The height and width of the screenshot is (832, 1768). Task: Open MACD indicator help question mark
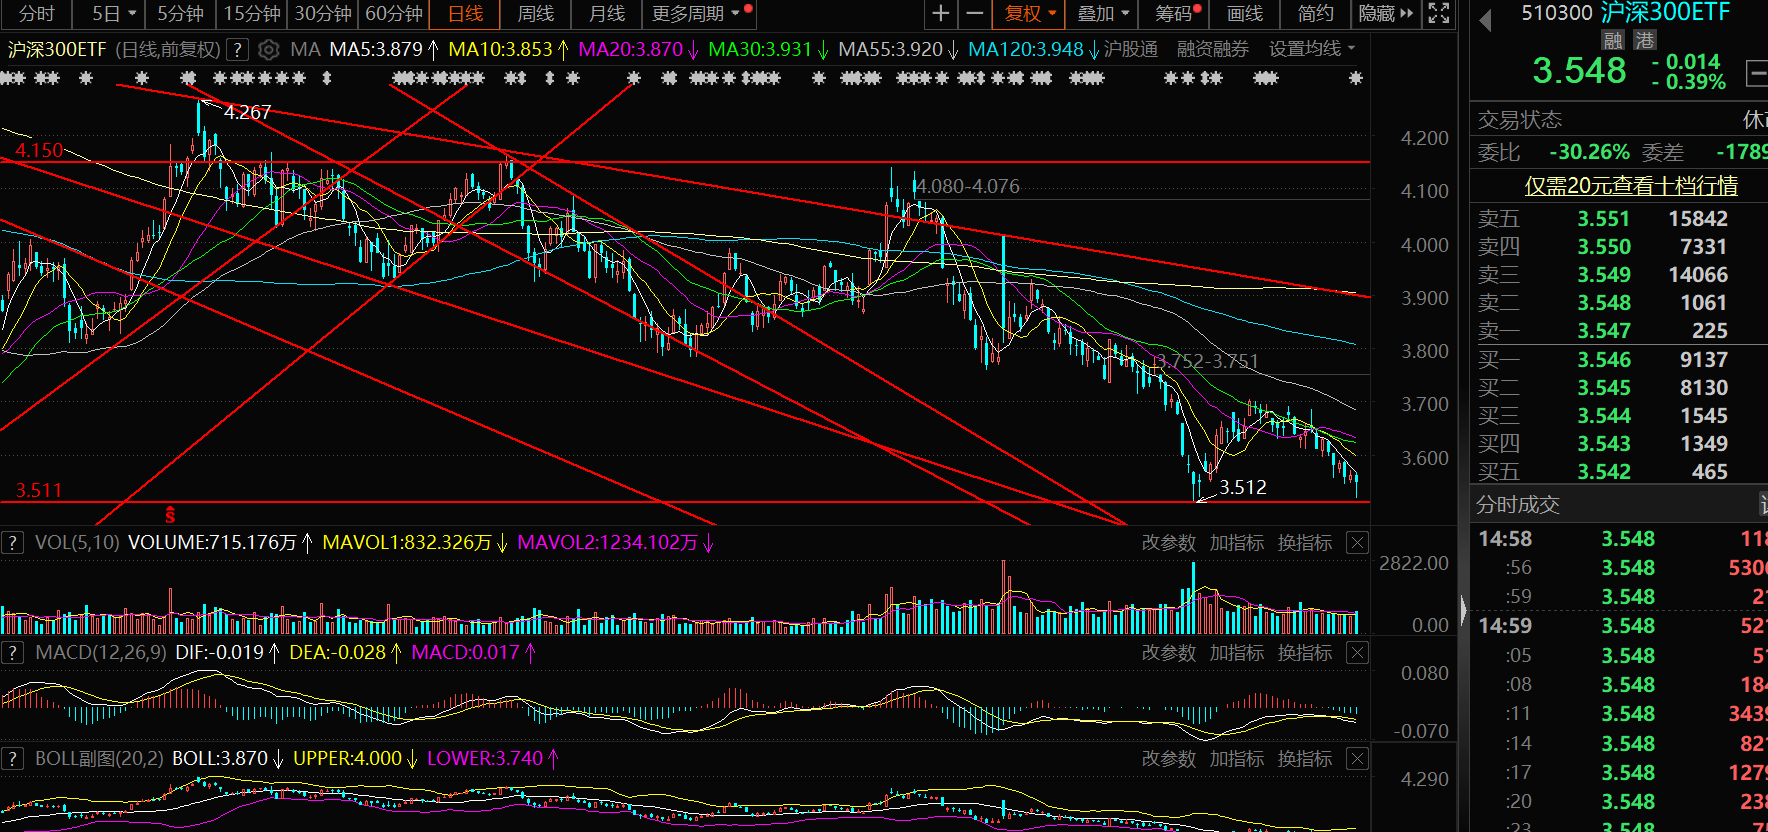tap(12, 653)
